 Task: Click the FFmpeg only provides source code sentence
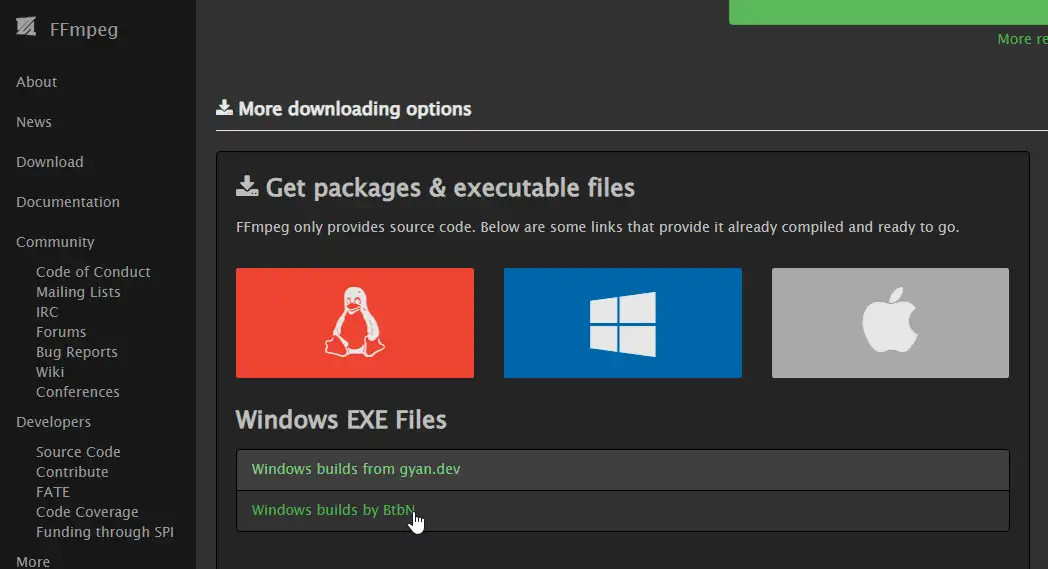pyautogui.click(x=598, y=227)
